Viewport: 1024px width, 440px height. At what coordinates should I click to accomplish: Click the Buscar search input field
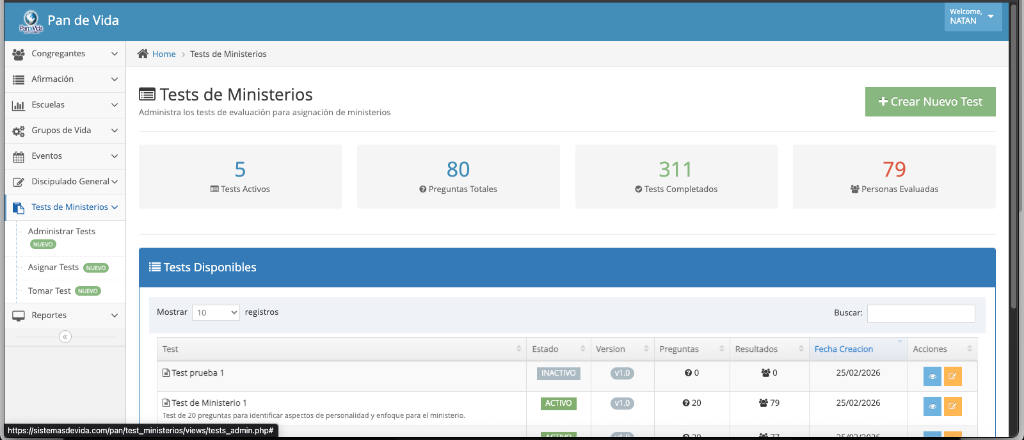pos(921,313)
